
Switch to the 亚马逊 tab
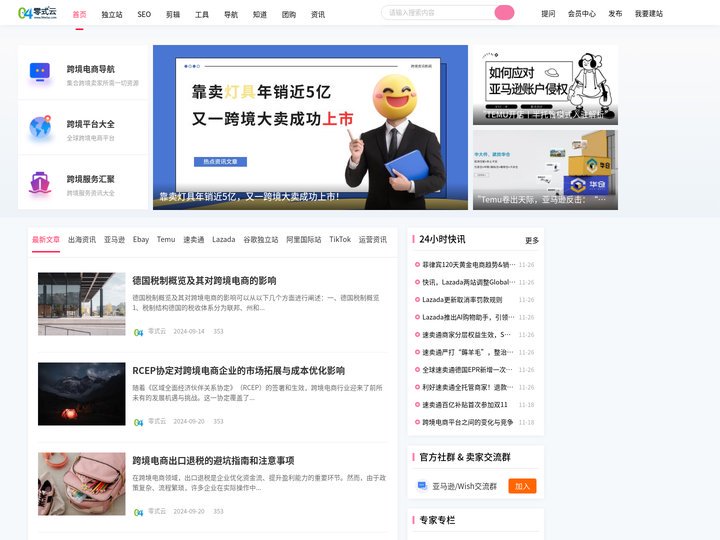click(x=114, y=240)
